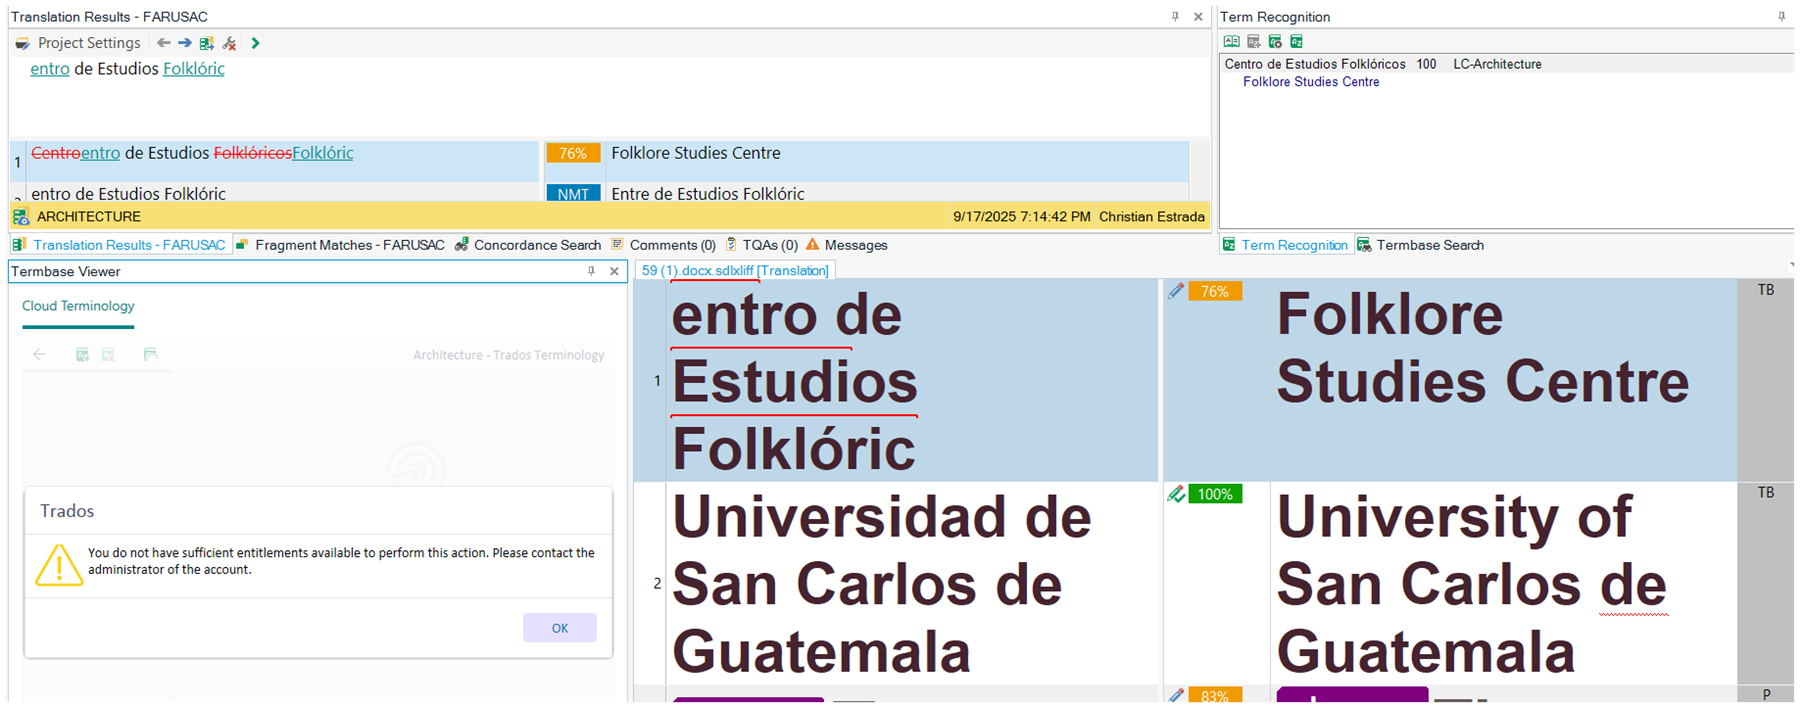
Task: Click OK in the Trados entitlement dialog
Action: click(560, 628)
